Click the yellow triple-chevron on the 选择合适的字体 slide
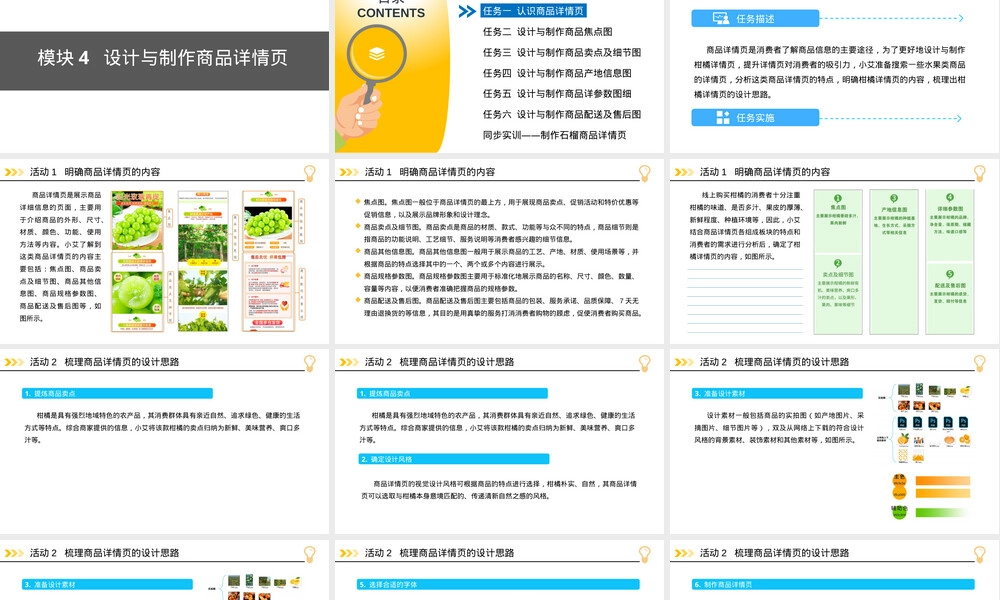Viewport: 1000px width, 600px height. [x=349, y=553]
